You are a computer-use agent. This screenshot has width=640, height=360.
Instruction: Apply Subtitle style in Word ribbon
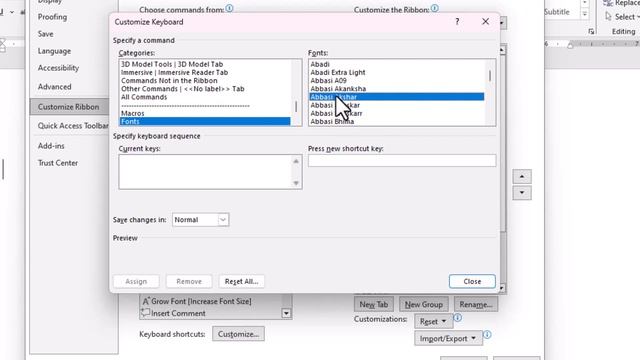coord(557,12)
